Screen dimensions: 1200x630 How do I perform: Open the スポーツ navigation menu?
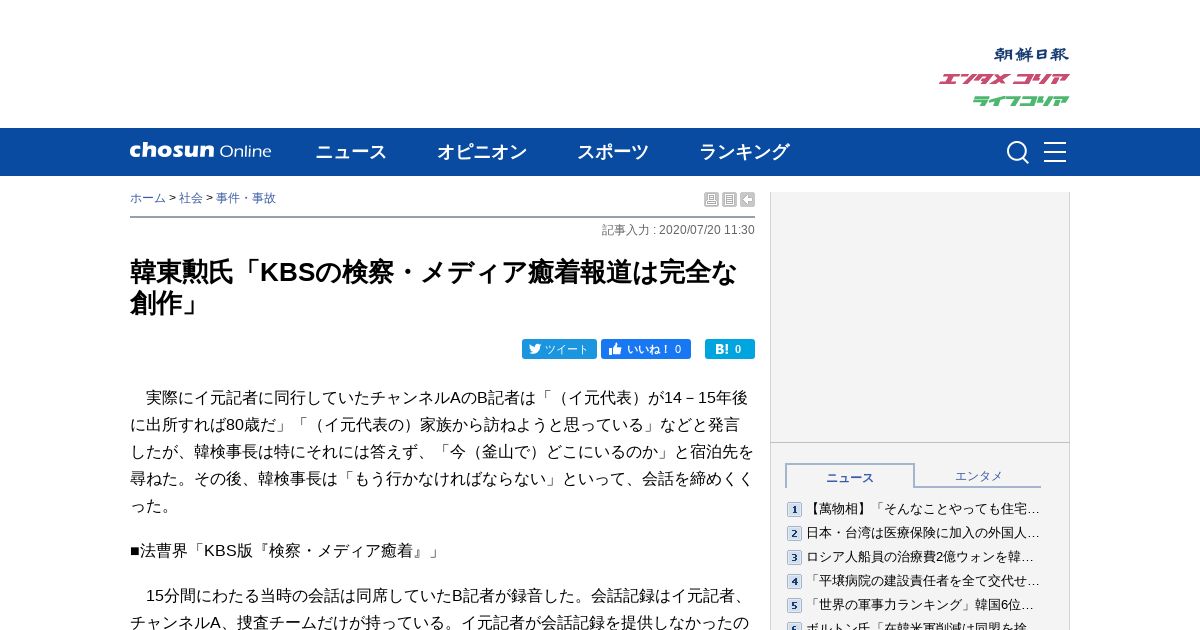(x=613, y=152)
